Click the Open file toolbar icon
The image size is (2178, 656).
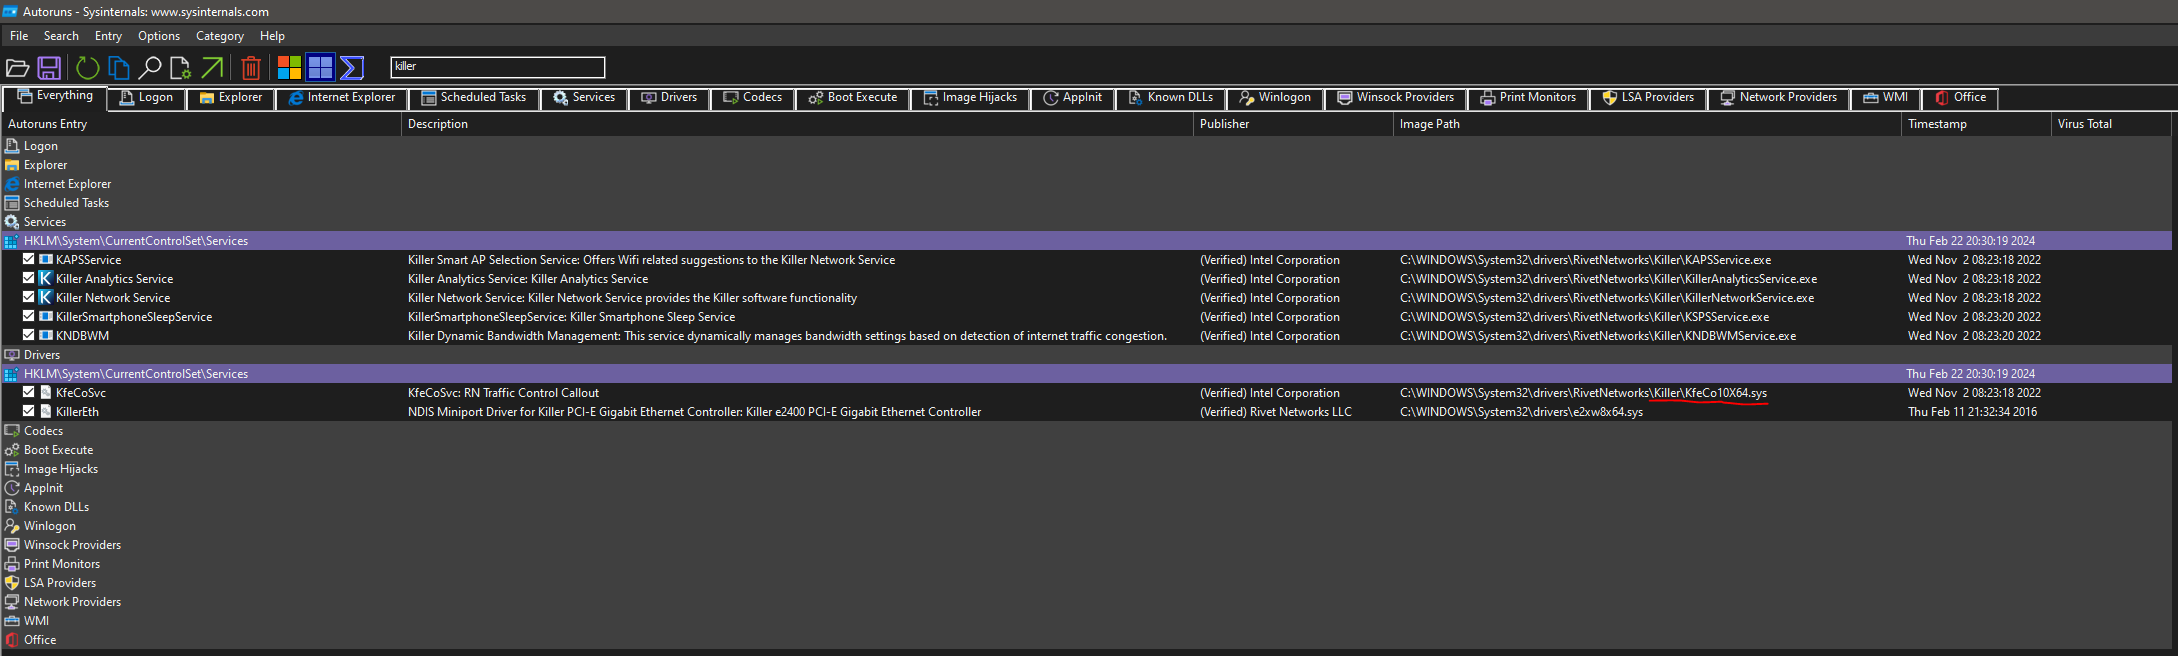(17, 68)
